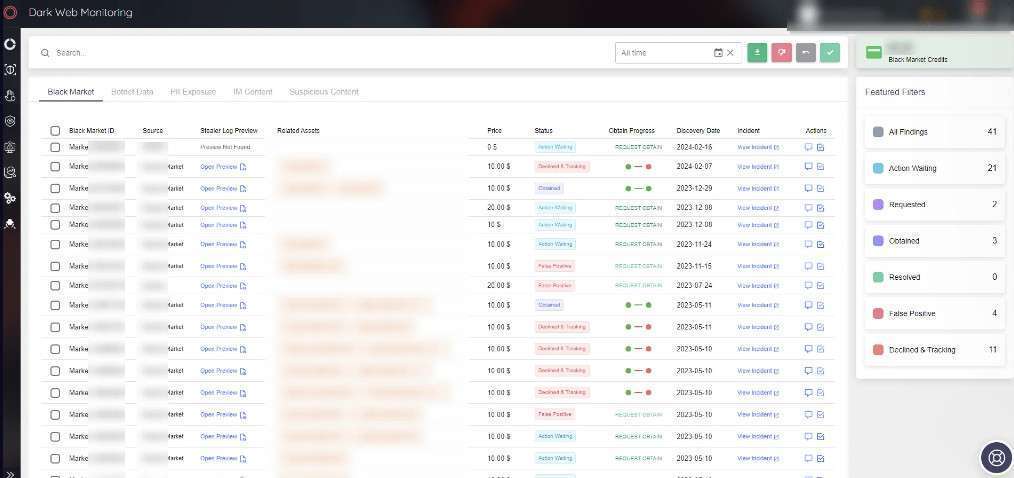Image resolution: width=1014 pixels, height=478 pixels.
Task: Click the red thumbs-down decline button
Action: click(781, 52)
